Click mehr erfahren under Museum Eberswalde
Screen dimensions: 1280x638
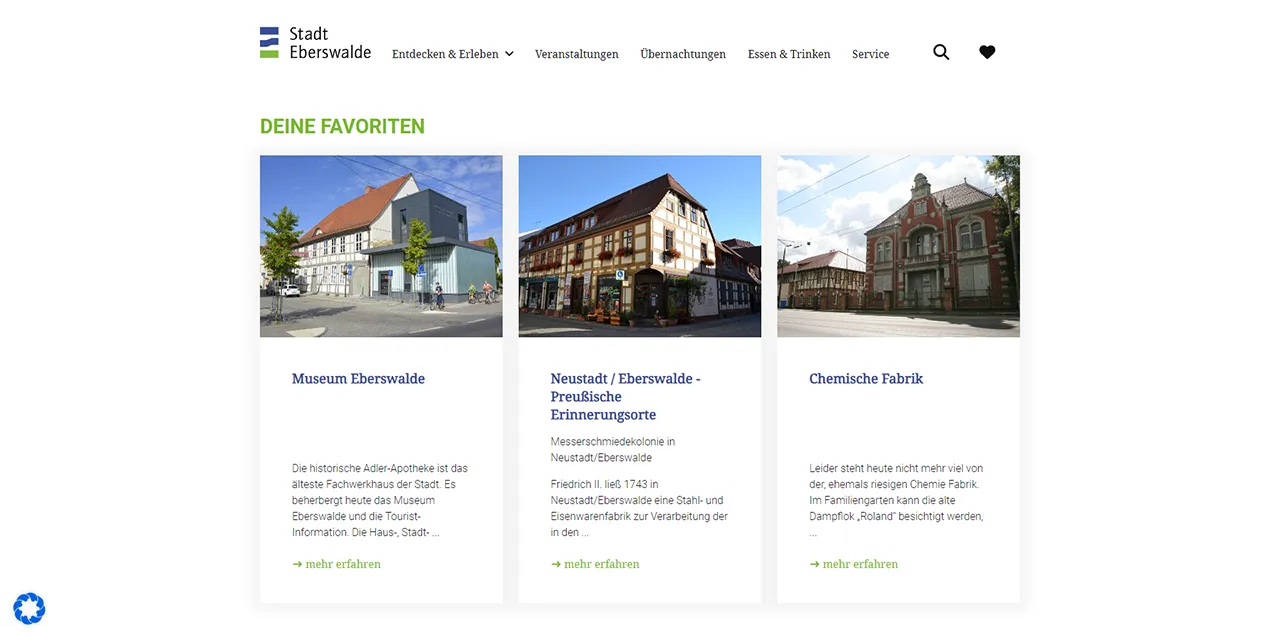tap(337, 564)
